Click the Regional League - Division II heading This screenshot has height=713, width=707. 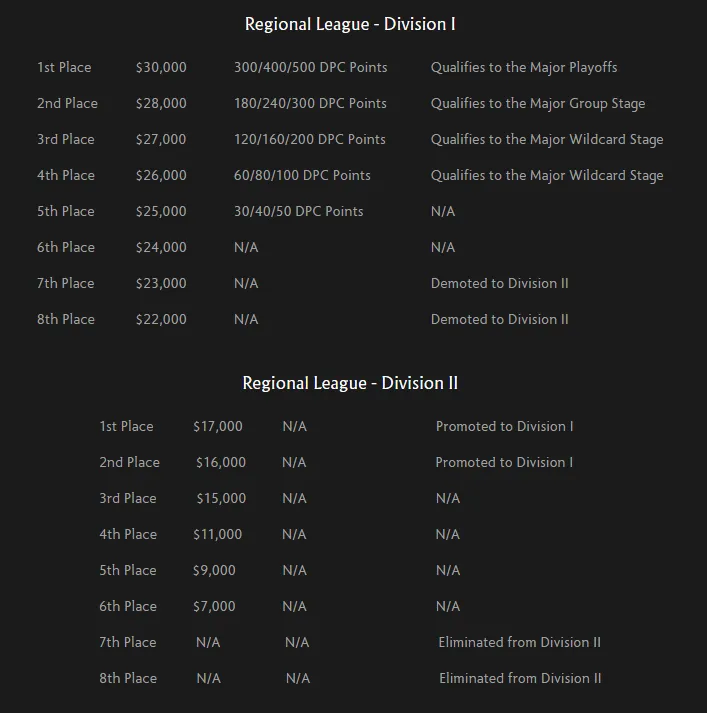[350, 383]
